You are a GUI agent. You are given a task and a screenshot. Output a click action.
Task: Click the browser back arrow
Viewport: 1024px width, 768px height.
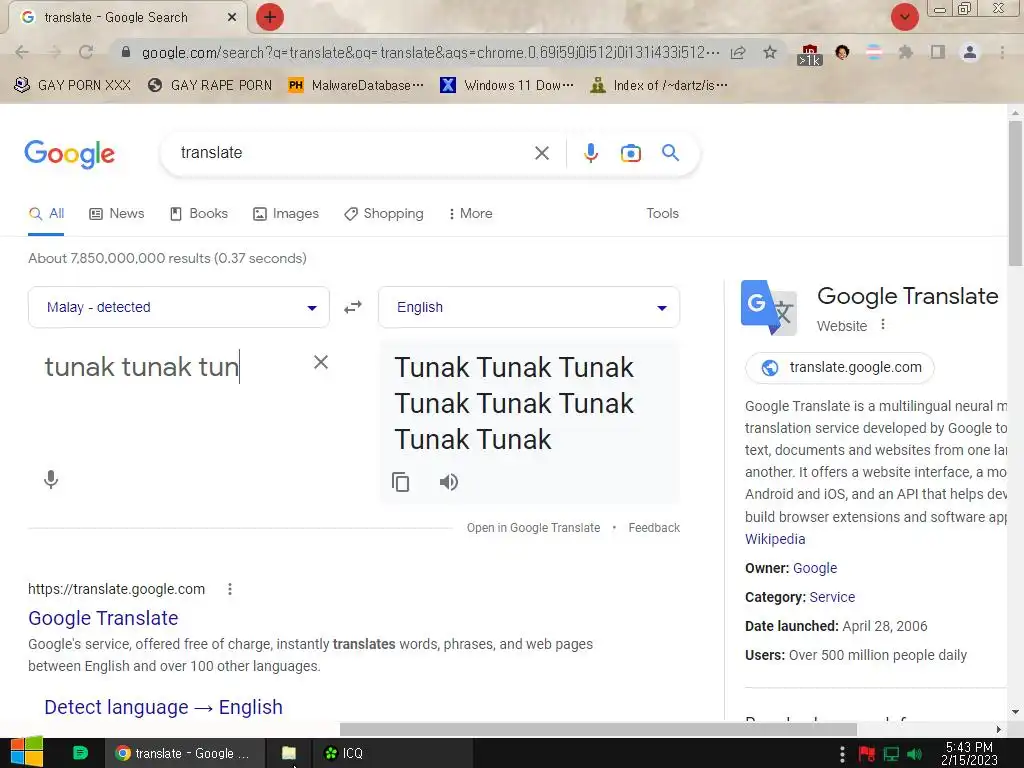[22, 52]
